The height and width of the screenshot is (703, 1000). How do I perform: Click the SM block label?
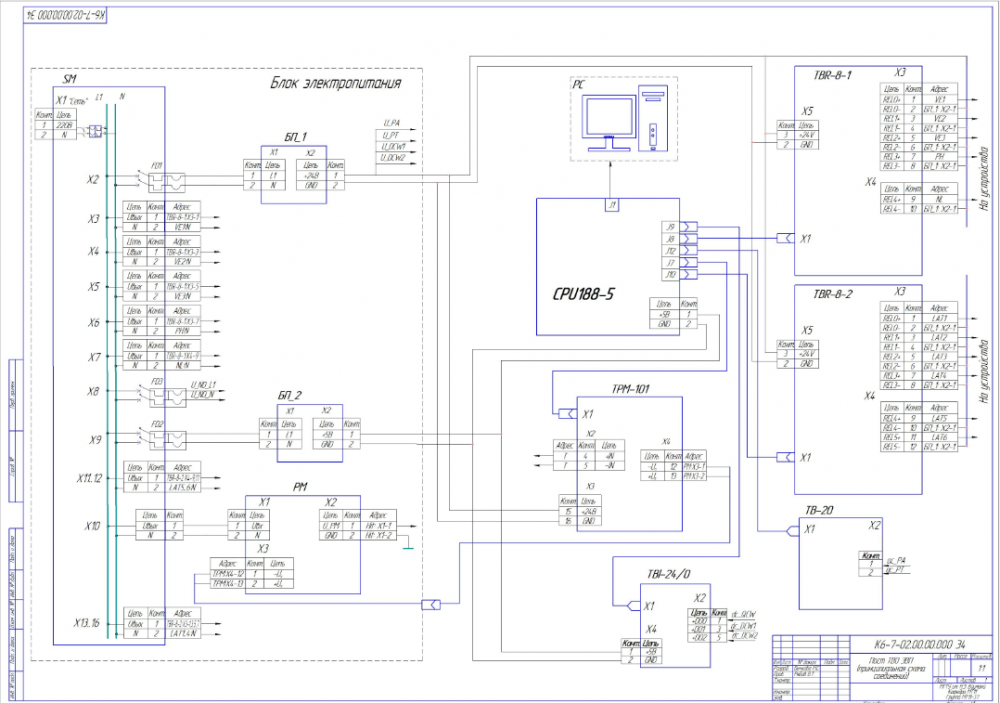tap(70, 79)
